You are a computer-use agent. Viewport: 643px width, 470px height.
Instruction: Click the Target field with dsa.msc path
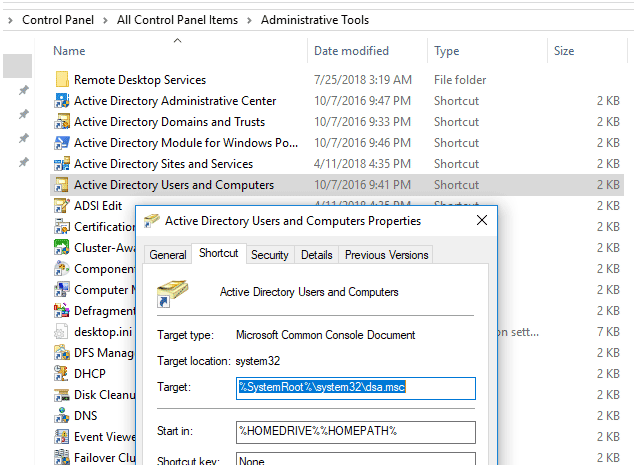click(x=356, y=388)
